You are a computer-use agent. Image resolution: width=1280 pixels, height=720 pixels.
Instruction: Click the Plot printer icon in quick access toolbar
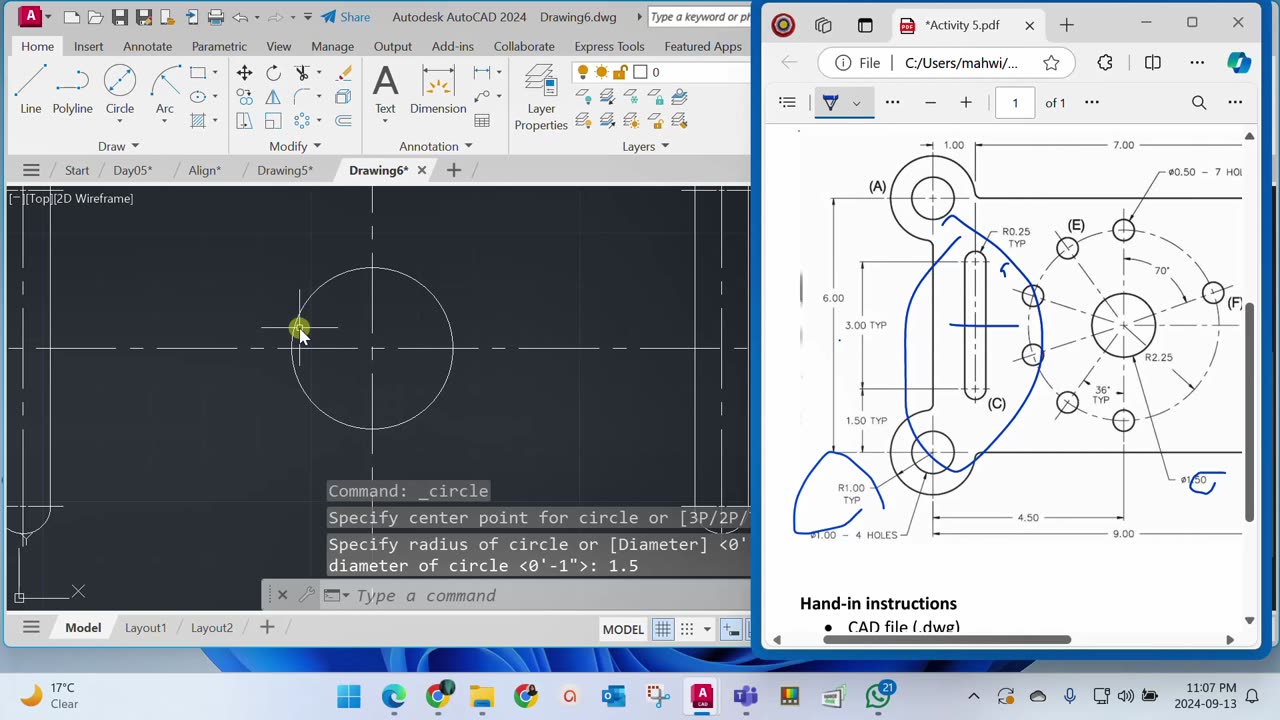pyautogui.click(x=215, y=17)
